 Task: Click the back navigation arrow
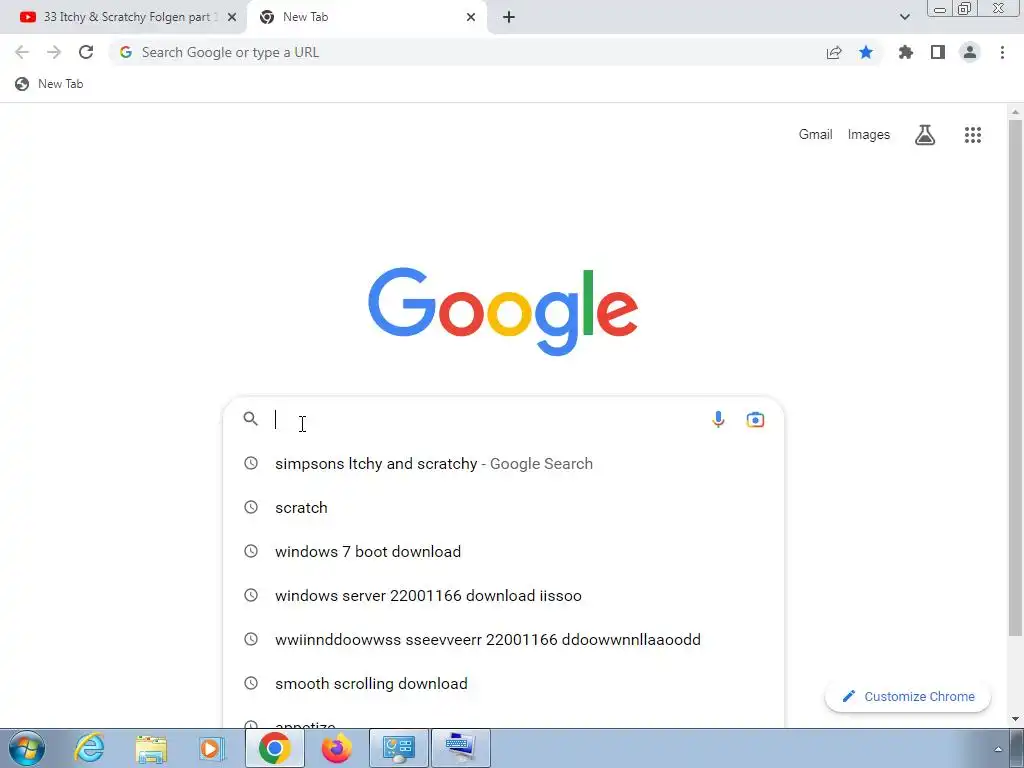[x=22, y=52]
